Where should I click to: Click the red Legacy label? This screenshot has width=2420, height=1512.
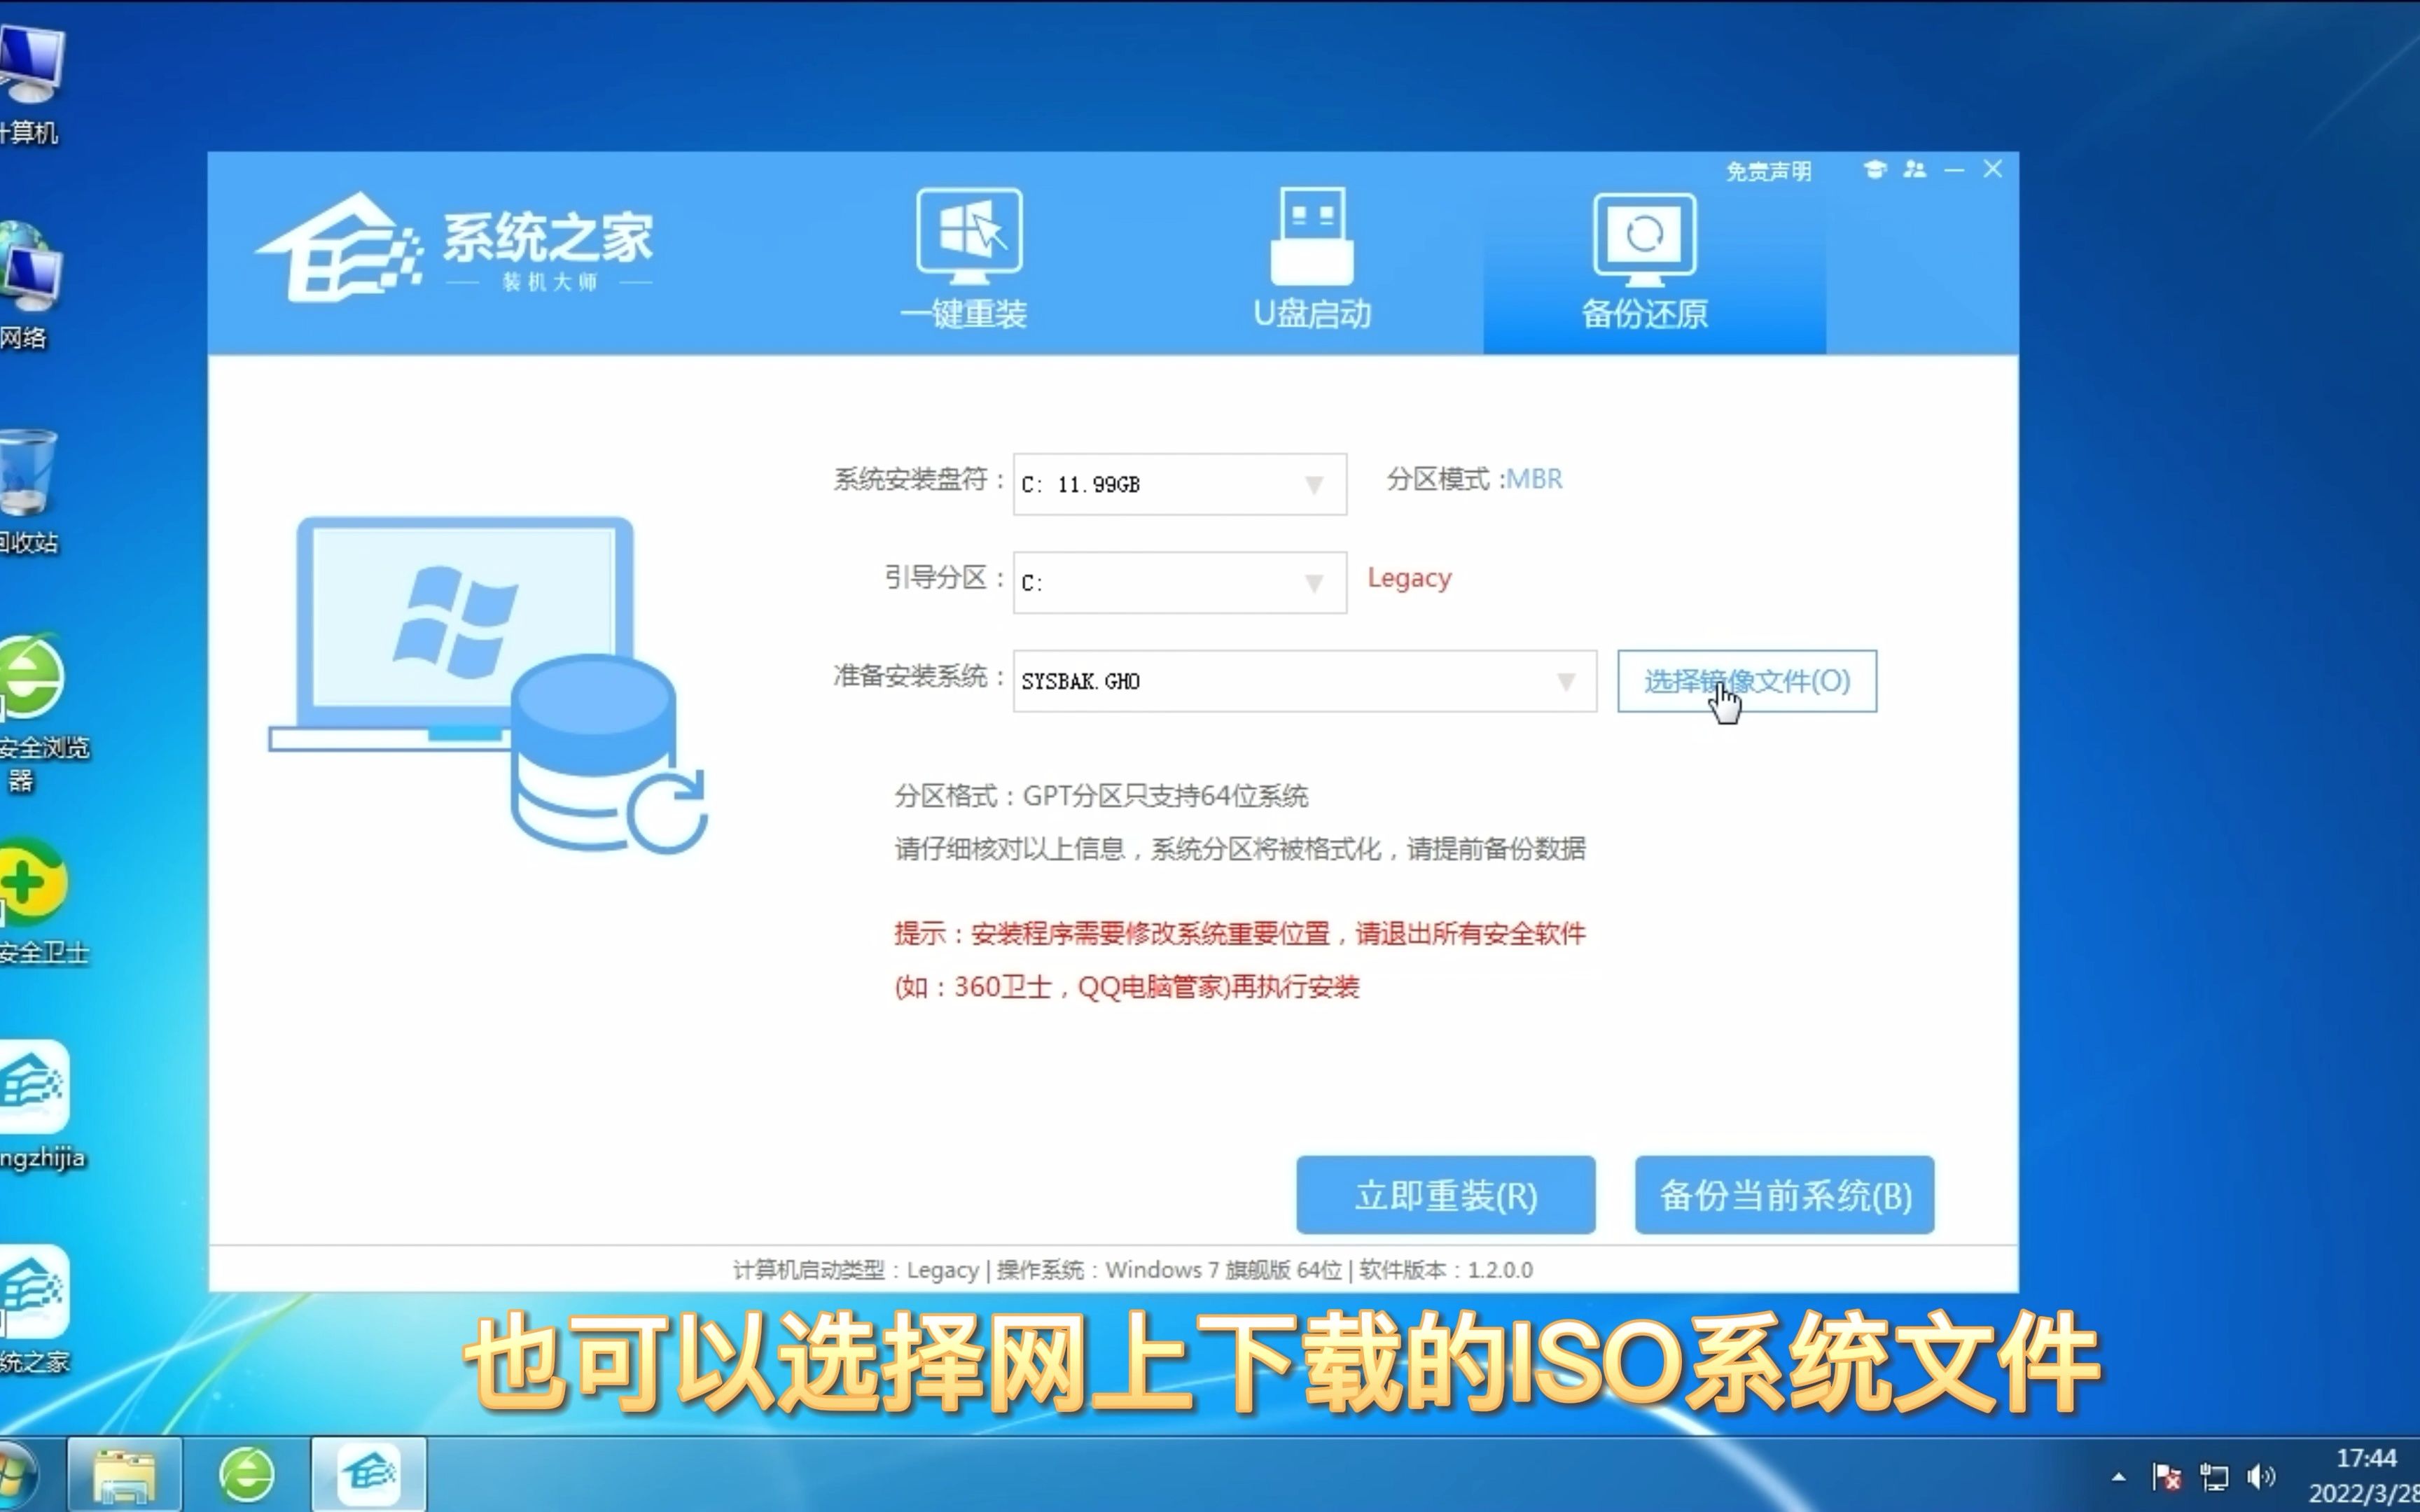pyautogui.click(x=1409, y=578)
